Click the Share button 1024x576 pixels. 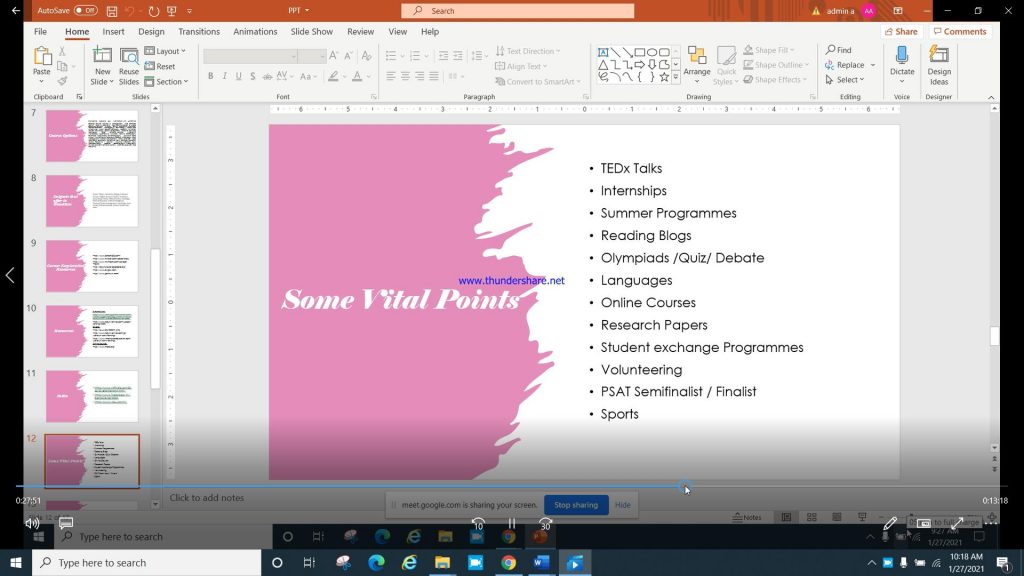click(x=900, y=32)
